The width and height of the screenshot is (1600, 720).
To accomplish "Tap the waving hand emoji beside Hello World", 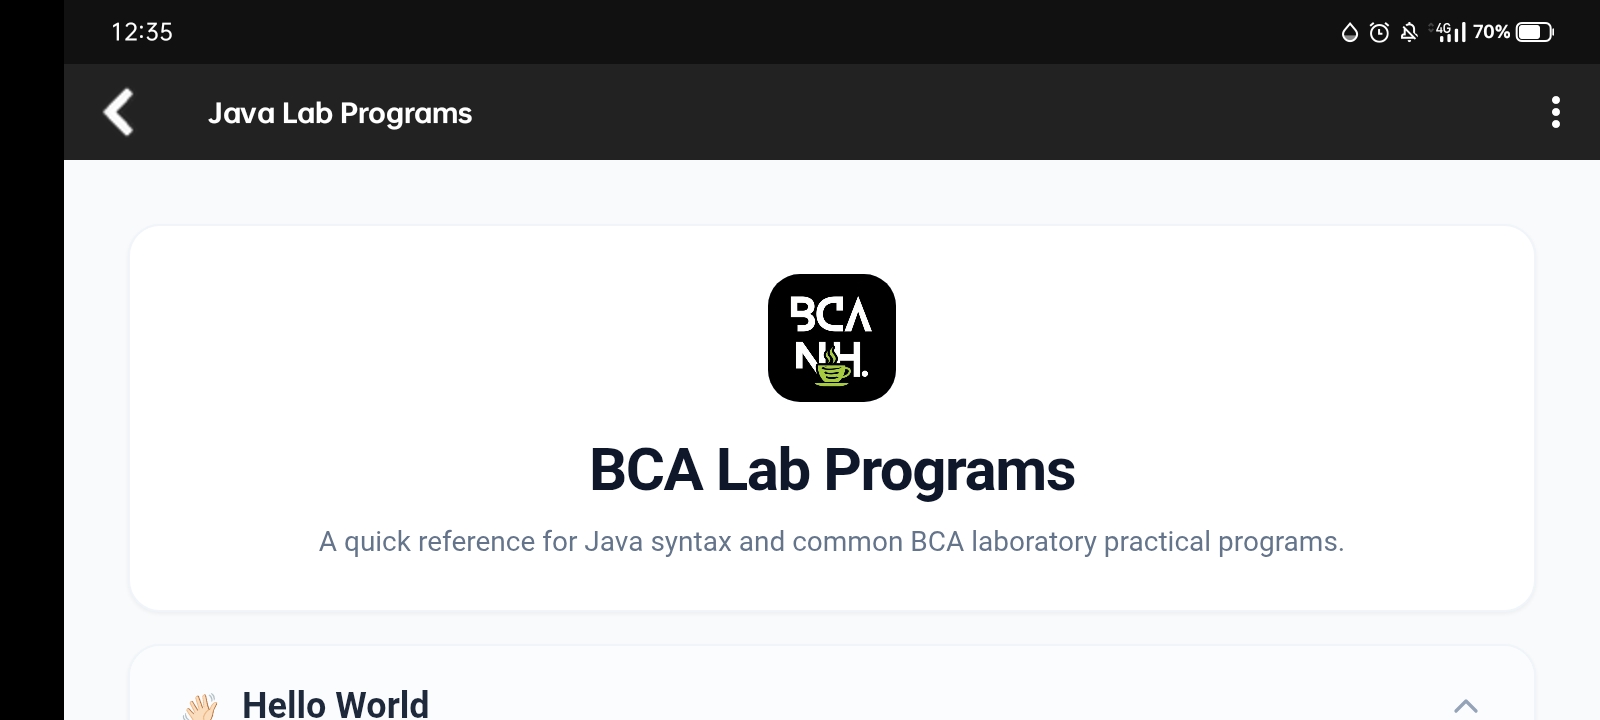I will 201,706.
